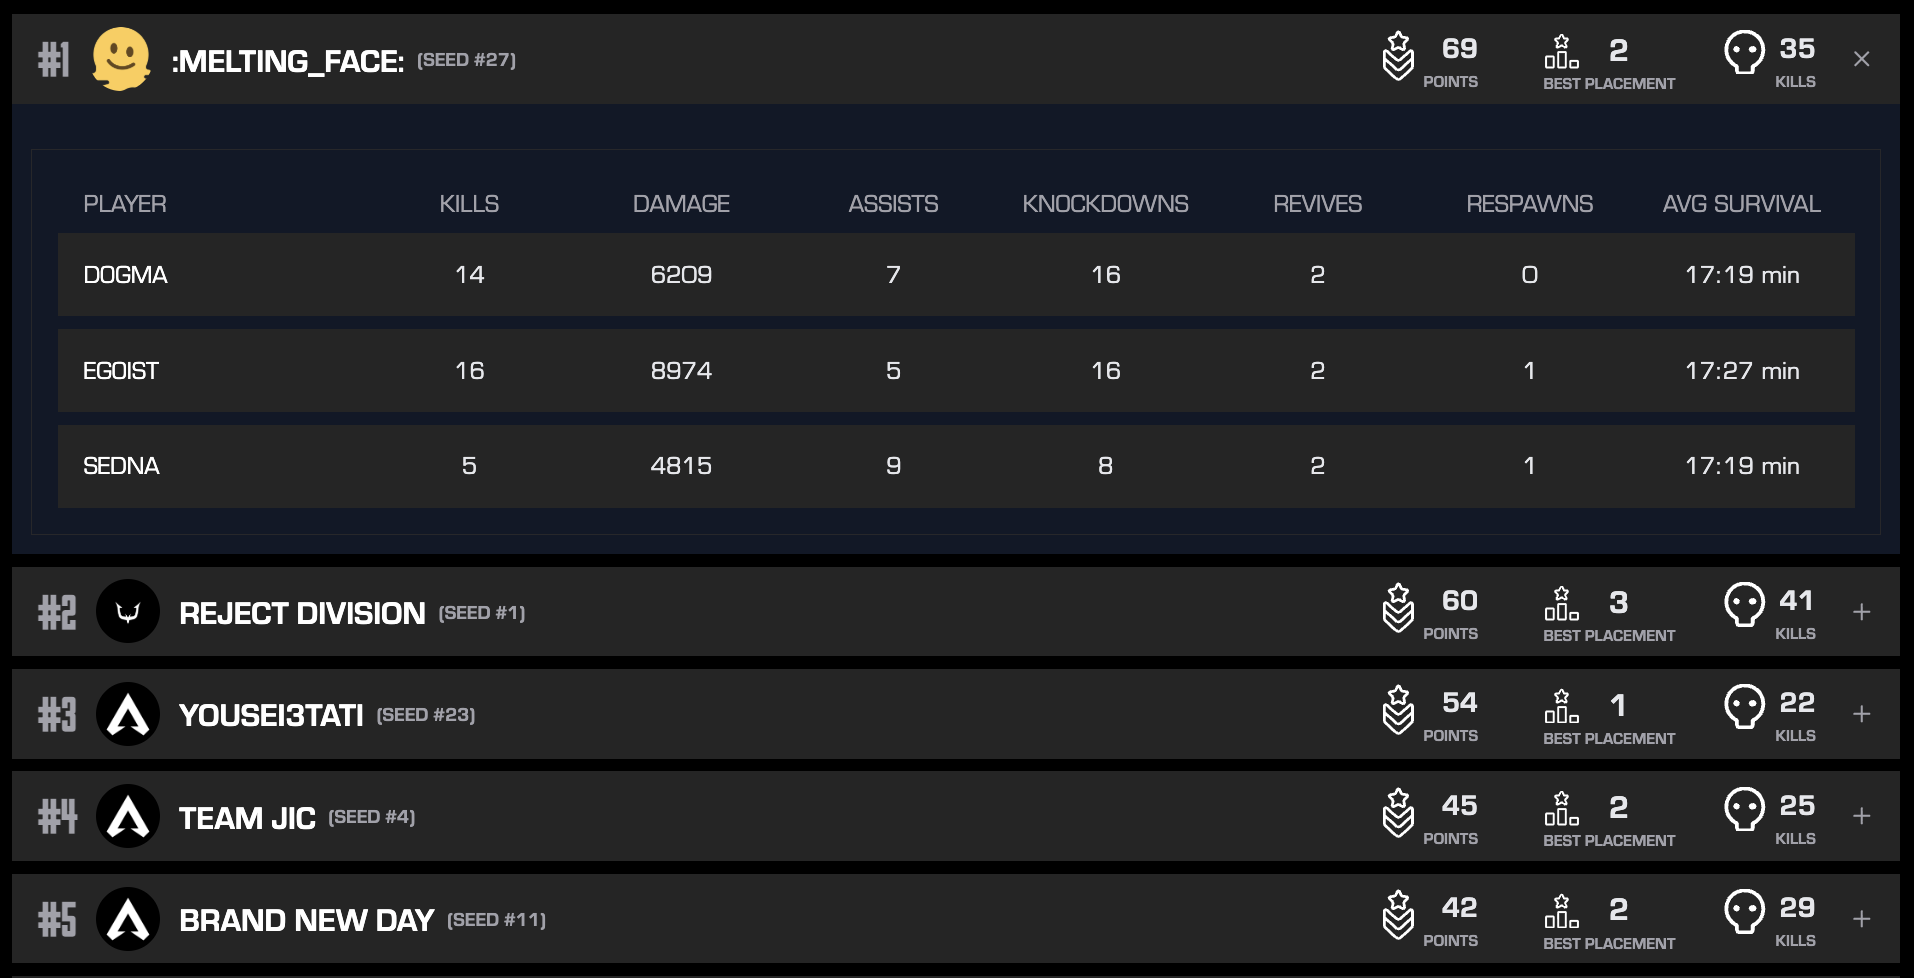The height and width of the screenshot is (978, 1914).
Task: Click Brand New Day's Apex logo icon
Action: click(128, 919)
